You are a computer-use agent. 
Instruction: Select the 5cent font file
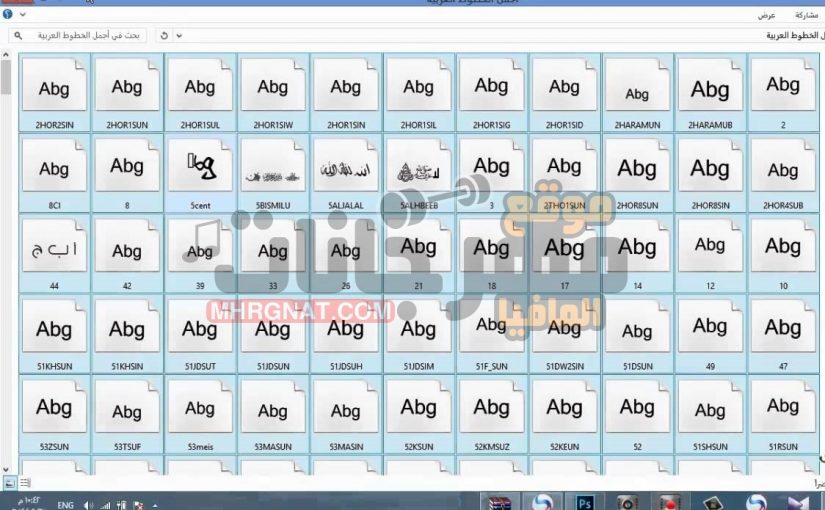pyautogui.click(x=199, y=170)
